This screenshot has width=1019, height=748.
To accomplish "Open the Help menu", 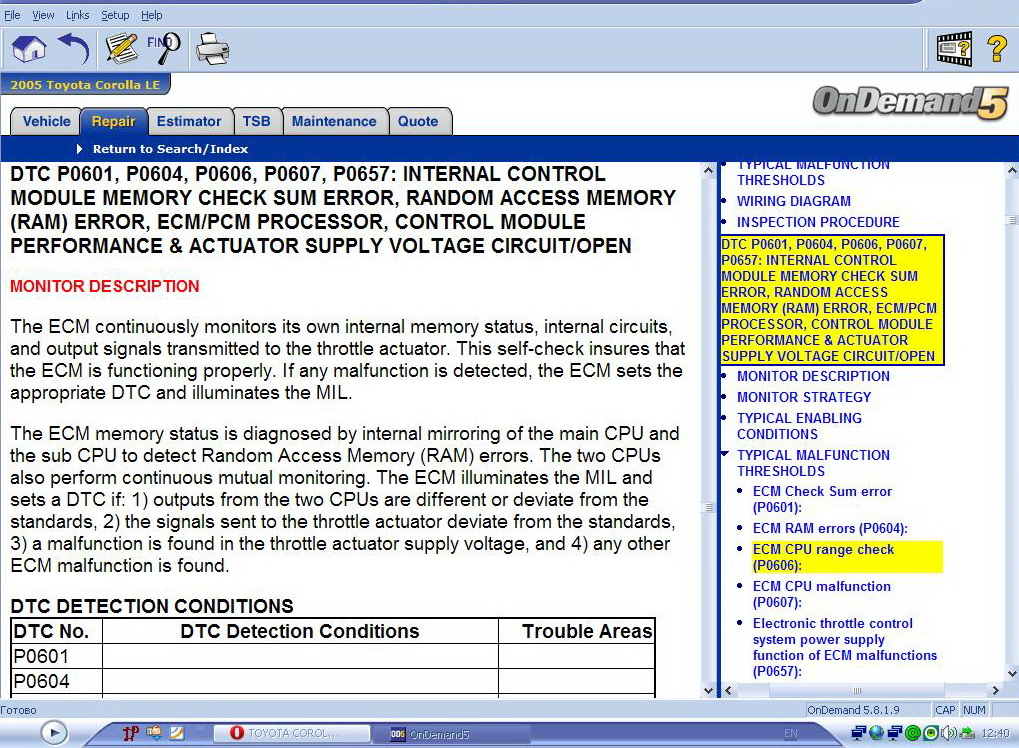I will pyautogui.click(x=151, y=15).
